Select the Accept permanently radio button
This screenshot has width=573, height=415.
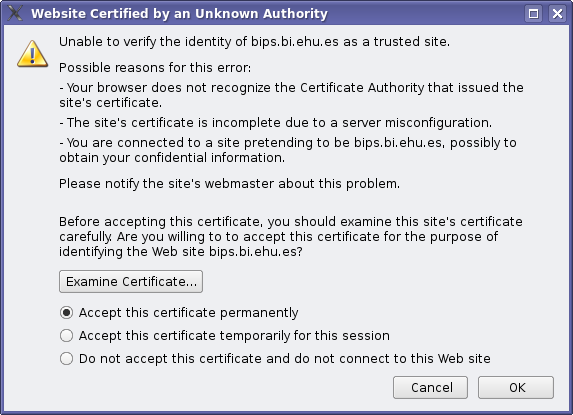click(67, 313)
